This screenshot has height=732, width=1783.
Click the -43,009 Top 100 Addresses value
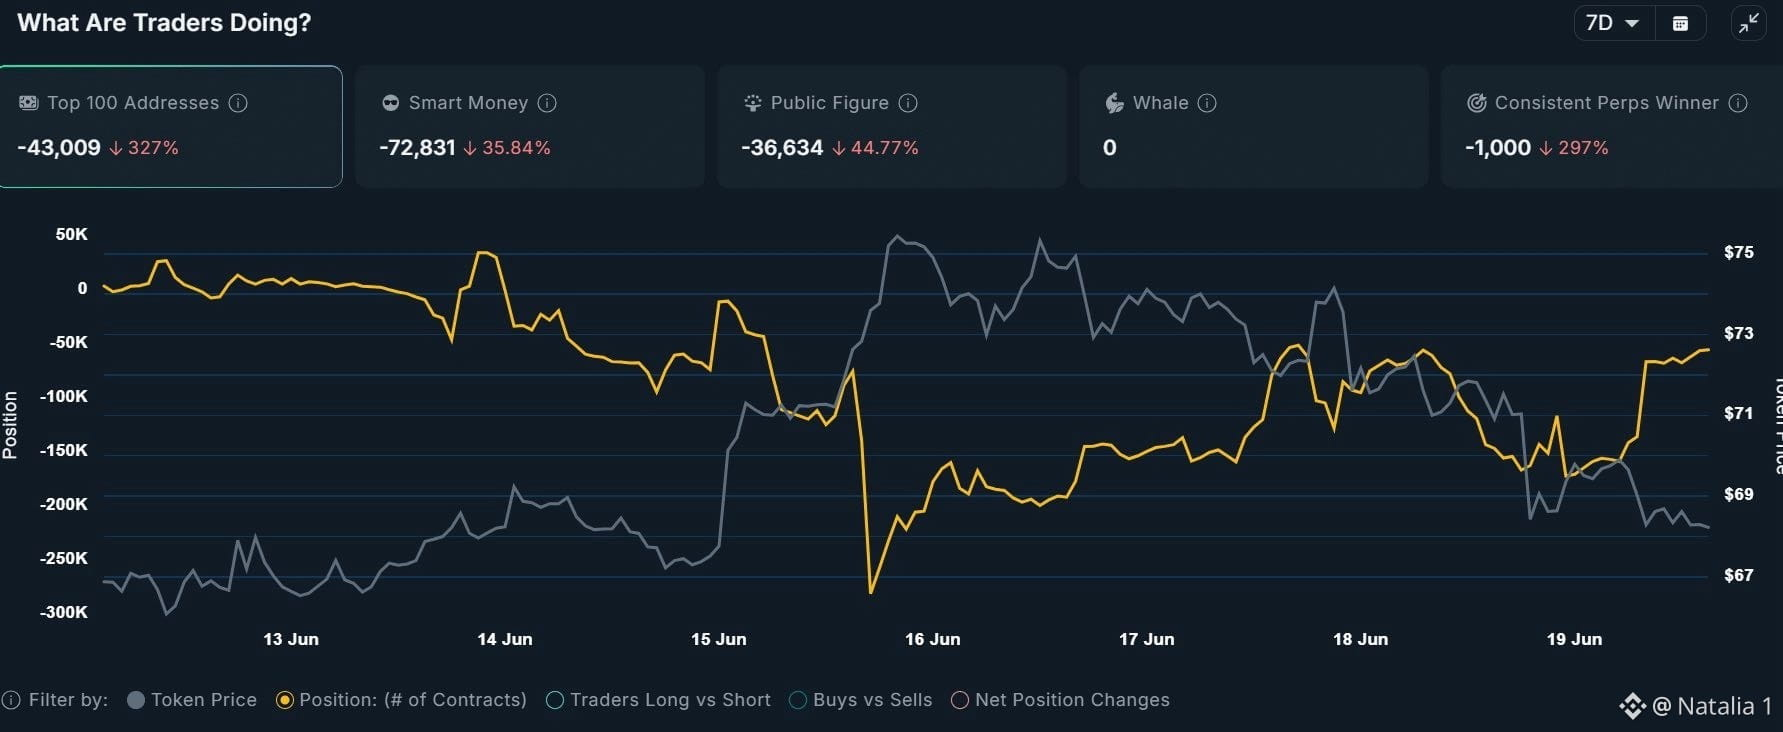(59, 148)
